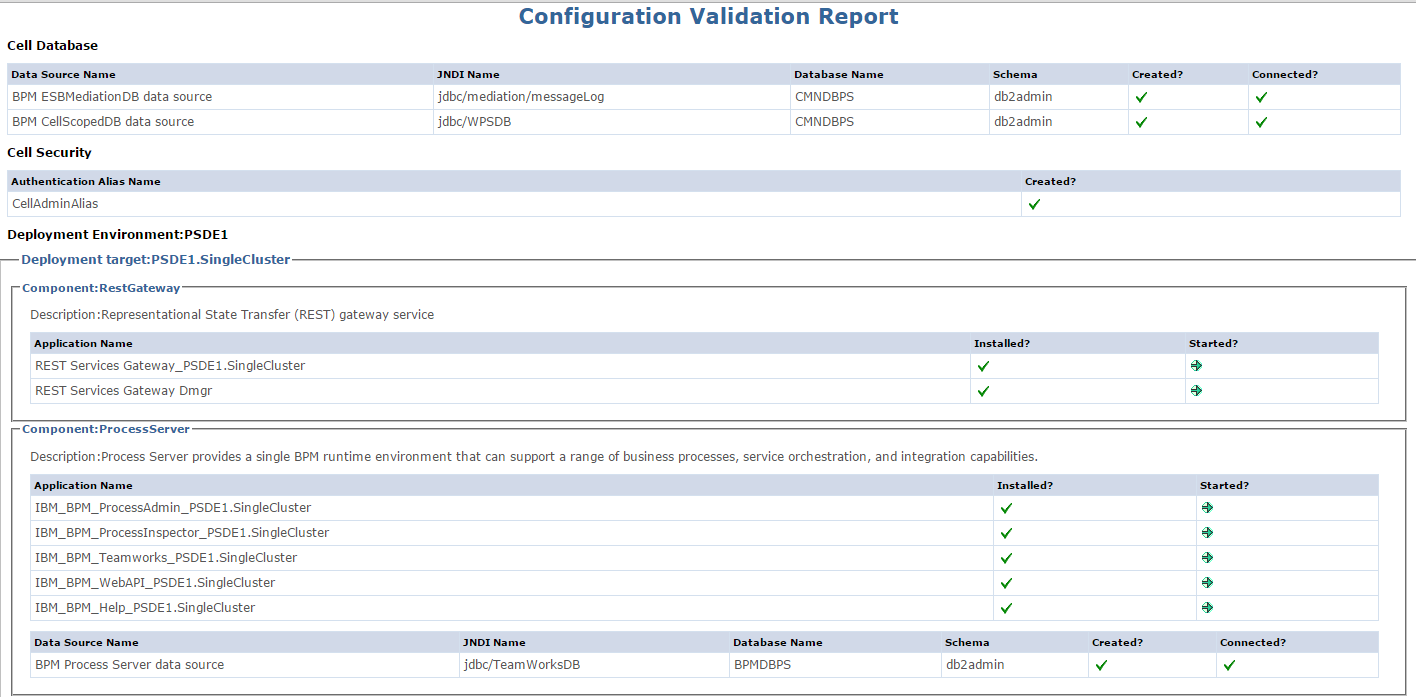Click the Cell Security section heading

(49, 153)
